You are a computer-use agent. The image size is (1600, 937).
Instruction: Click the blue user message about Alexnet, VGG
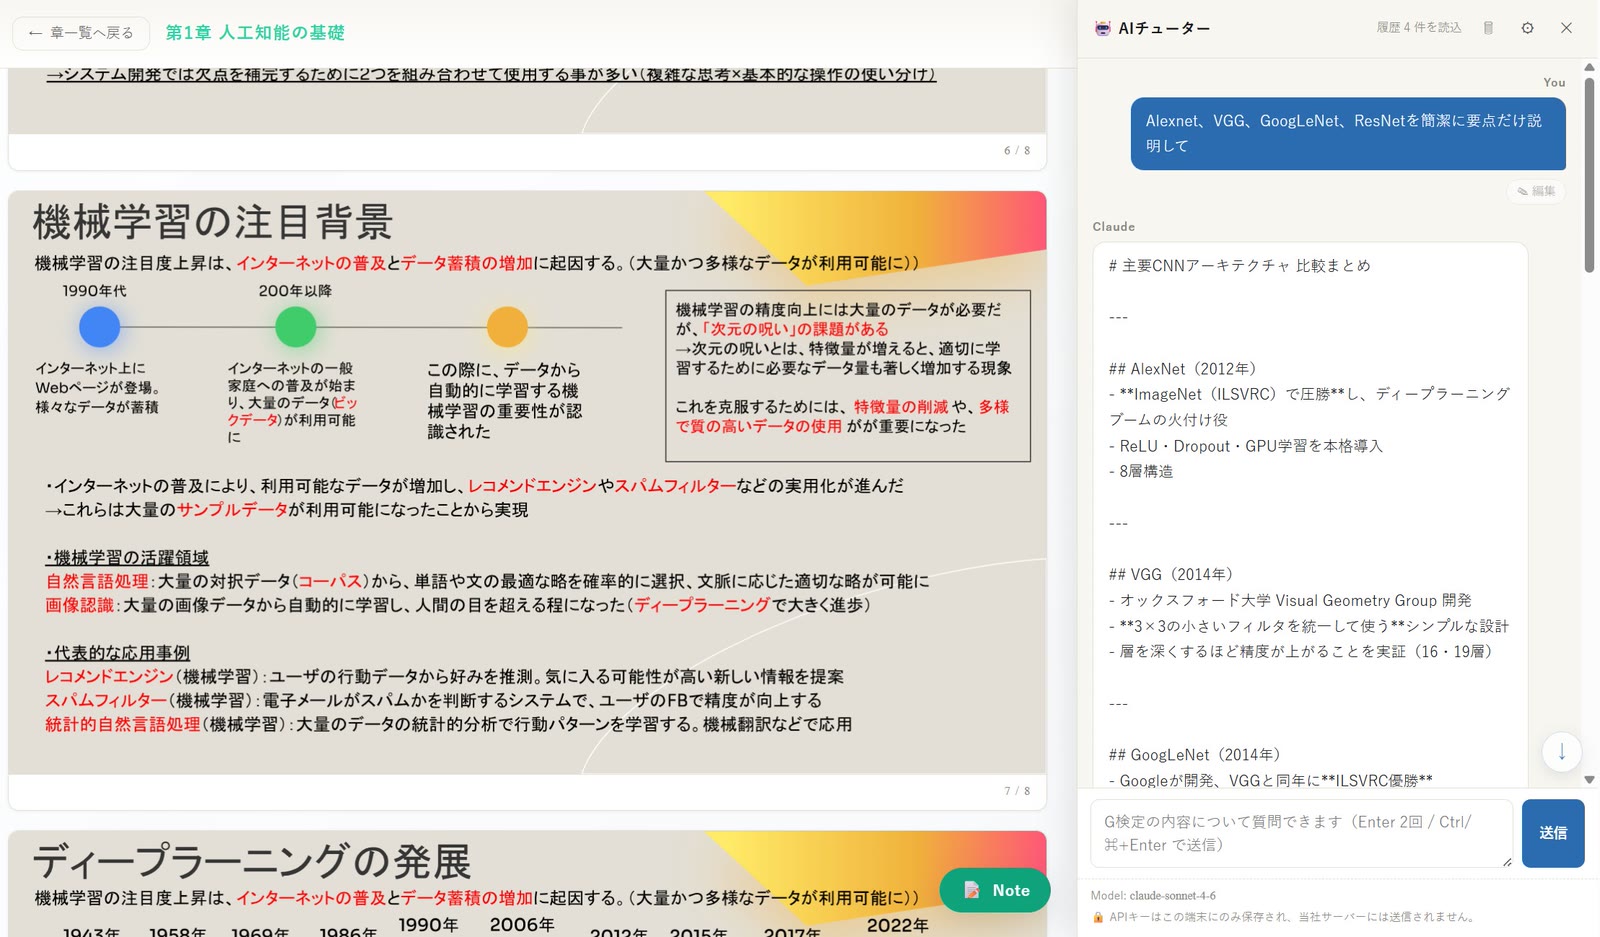(1348, 133)
